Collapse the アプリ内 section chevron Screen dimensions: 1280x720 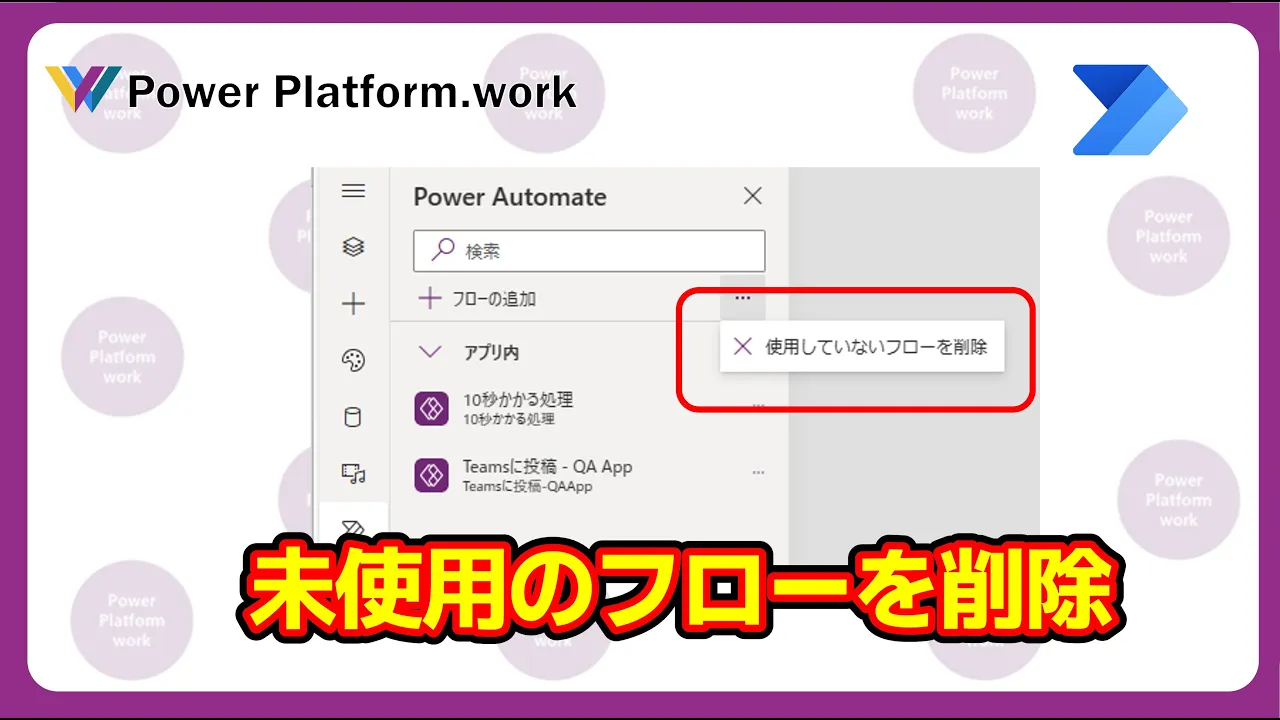(x=430, y=352)
